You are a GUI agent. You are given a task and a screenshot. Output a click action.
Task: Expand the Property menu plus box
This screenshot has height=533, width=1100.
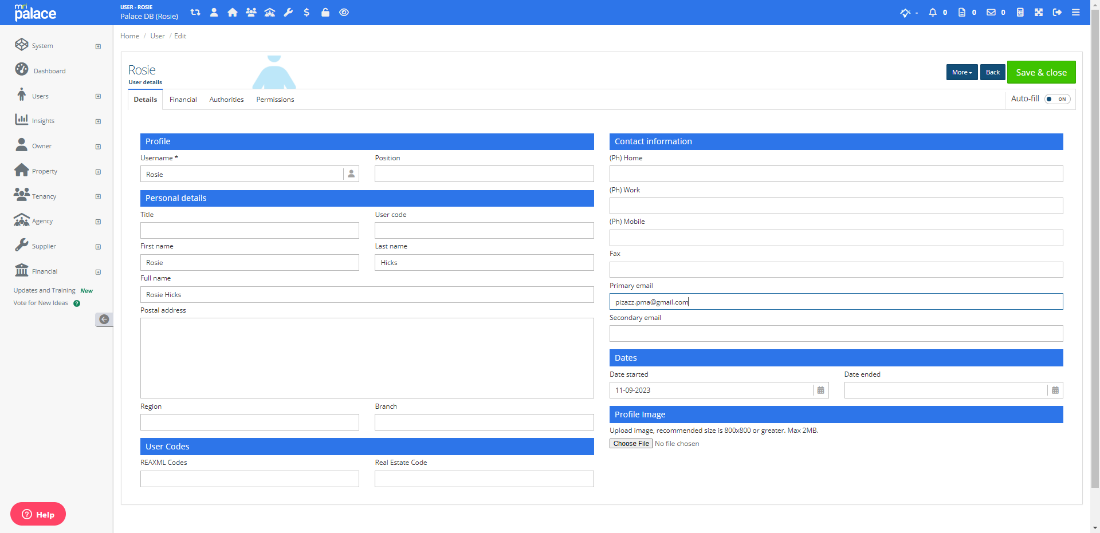point(98,172)
